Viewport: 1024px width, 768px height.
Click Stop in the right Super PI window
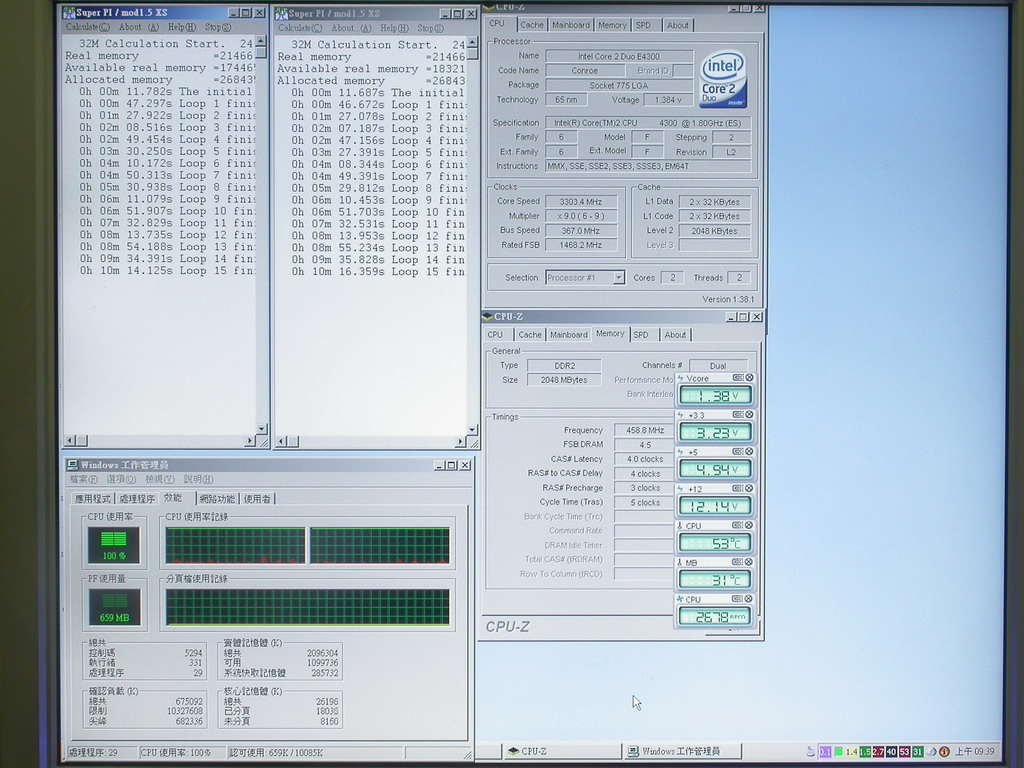pos(430,28)
